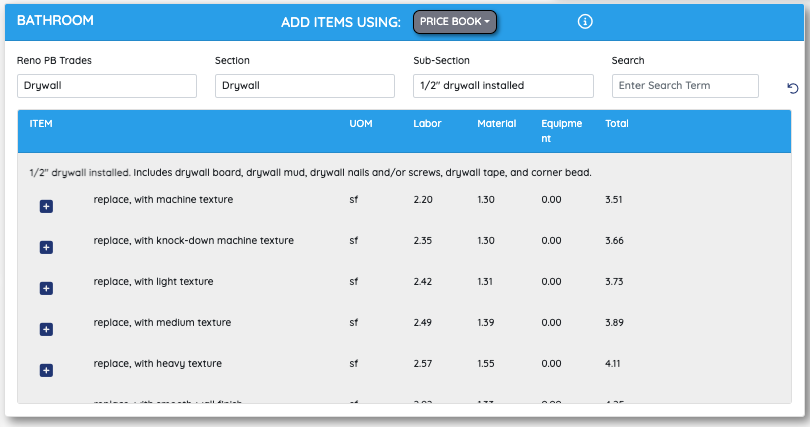Open the Reno PB Trades Drywall field
810x427 pixels.
pyautogui.click(x=107, y=86)
